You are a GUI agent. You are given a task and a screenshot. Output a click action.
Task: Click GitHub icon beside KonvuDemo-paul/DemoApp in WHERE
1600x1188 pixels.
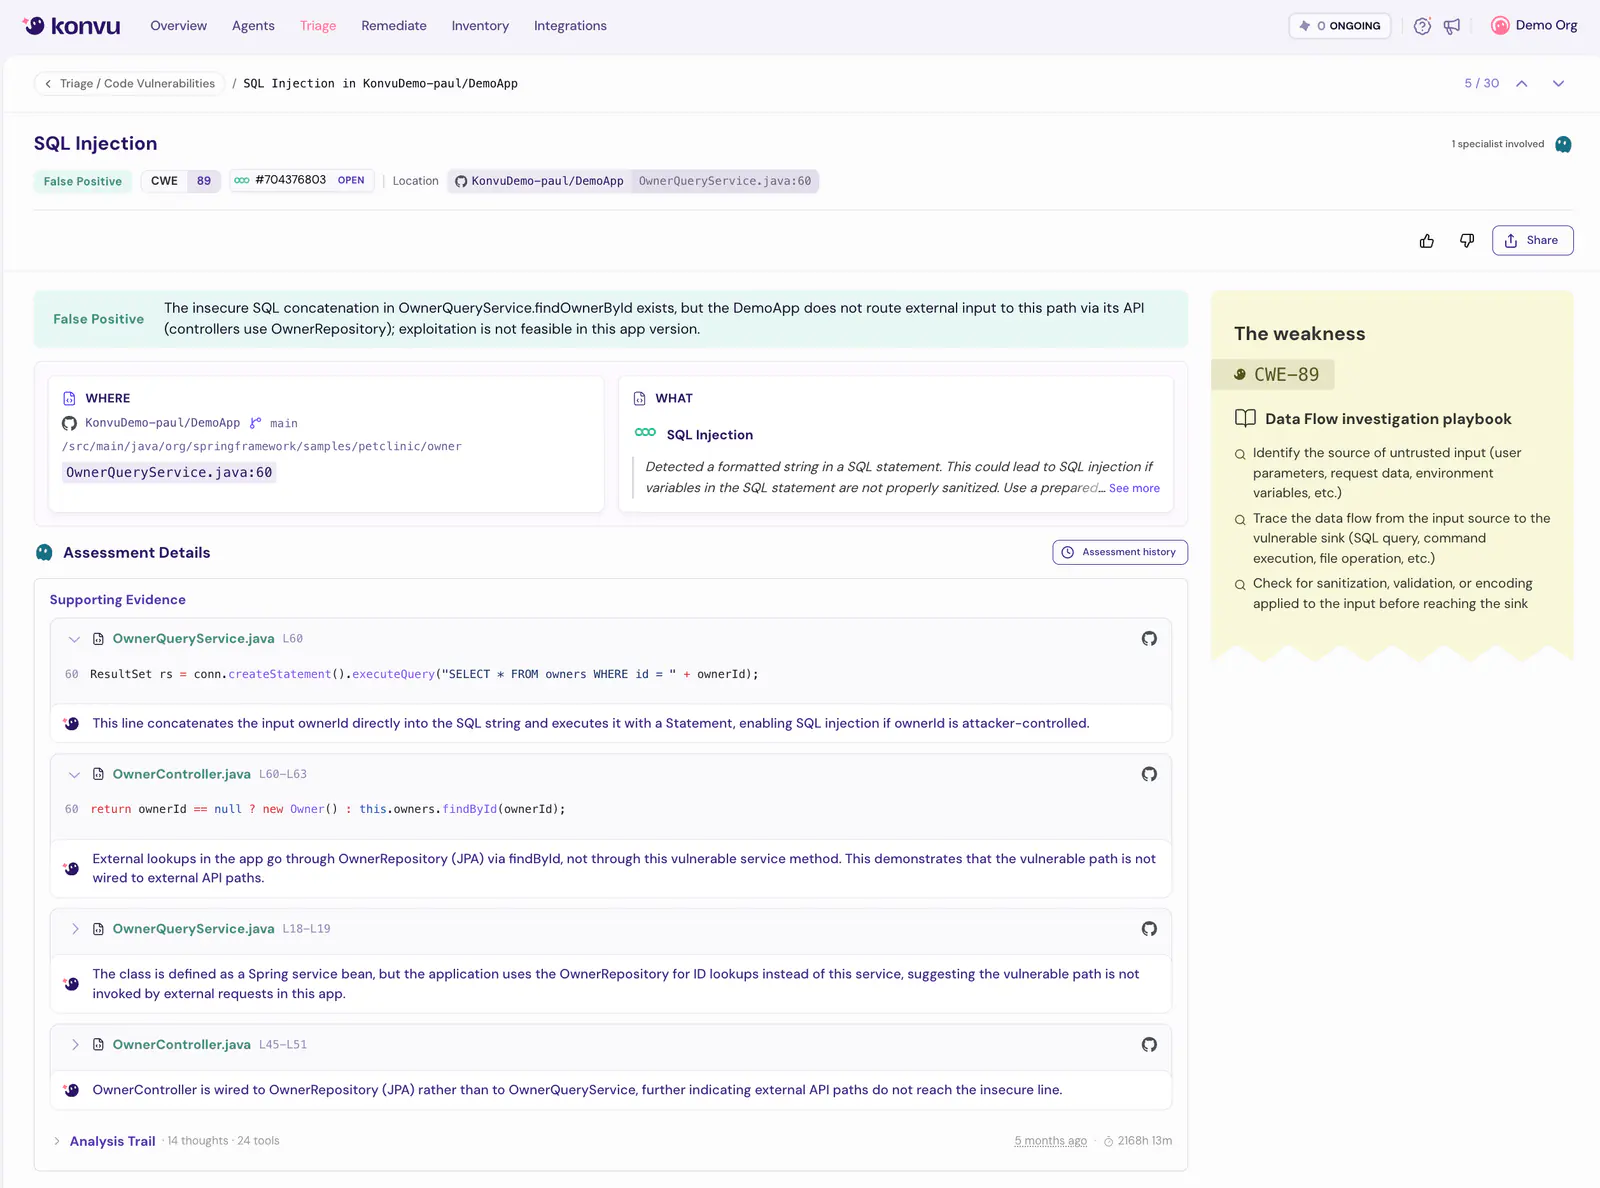click(x=69, y=424)
